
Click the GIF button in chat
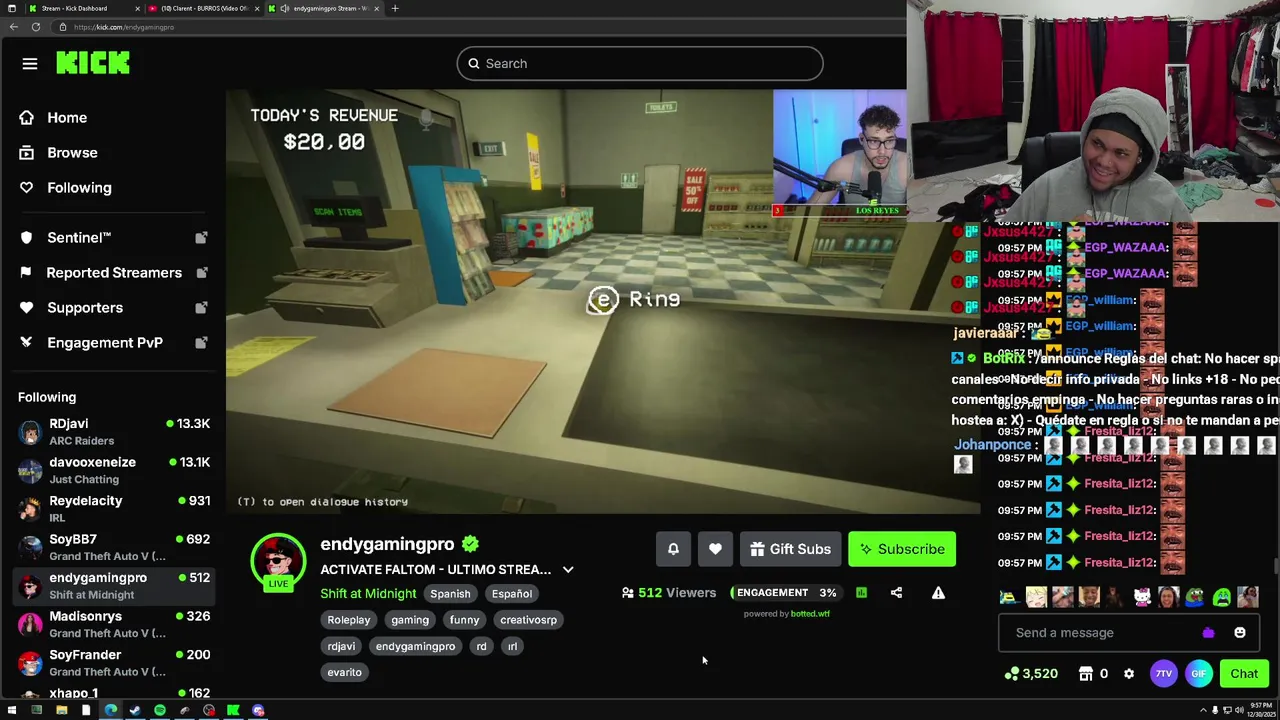click(1198, 674)
